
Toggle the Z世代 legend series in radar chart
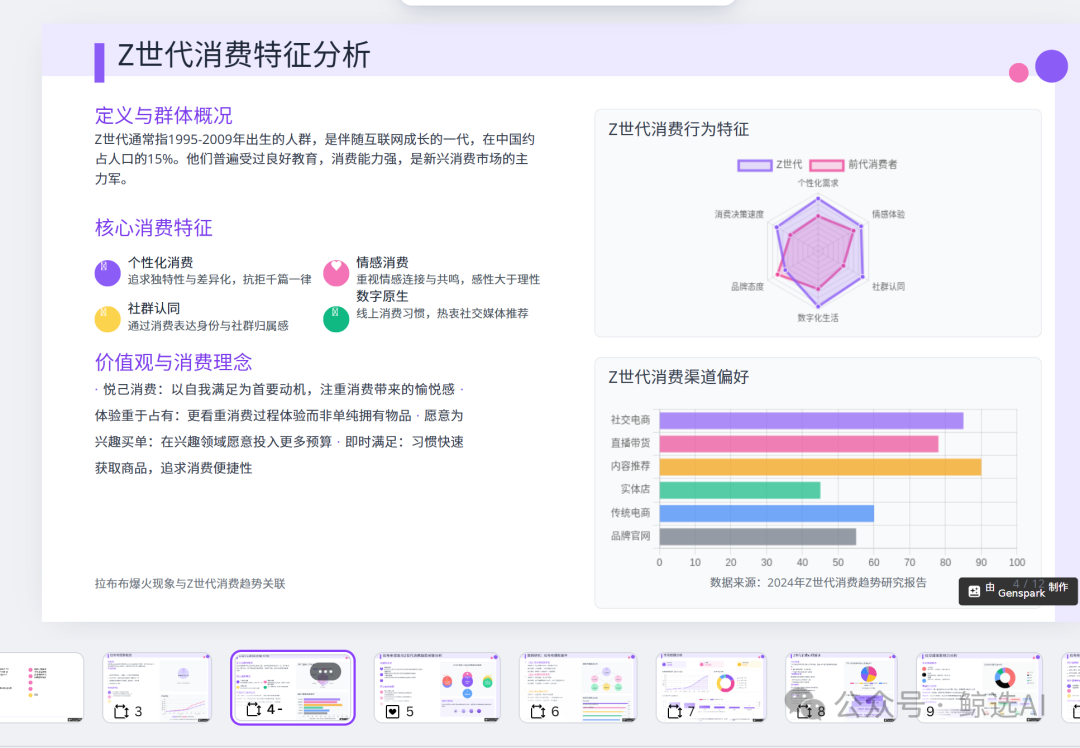(x=770, y=165)
